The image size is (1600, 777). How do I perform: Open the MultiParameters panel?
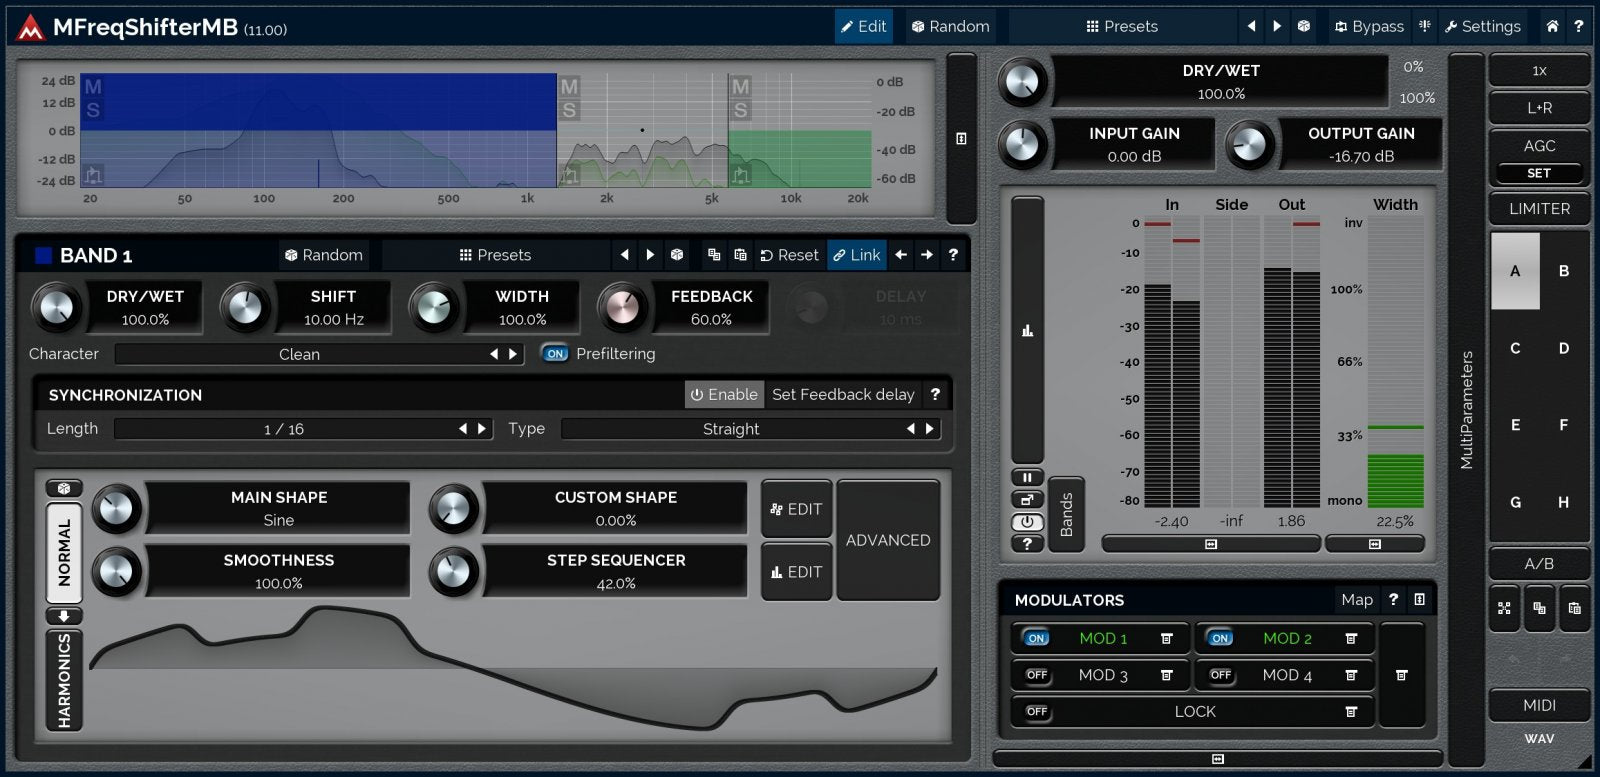coord(1467,410)
